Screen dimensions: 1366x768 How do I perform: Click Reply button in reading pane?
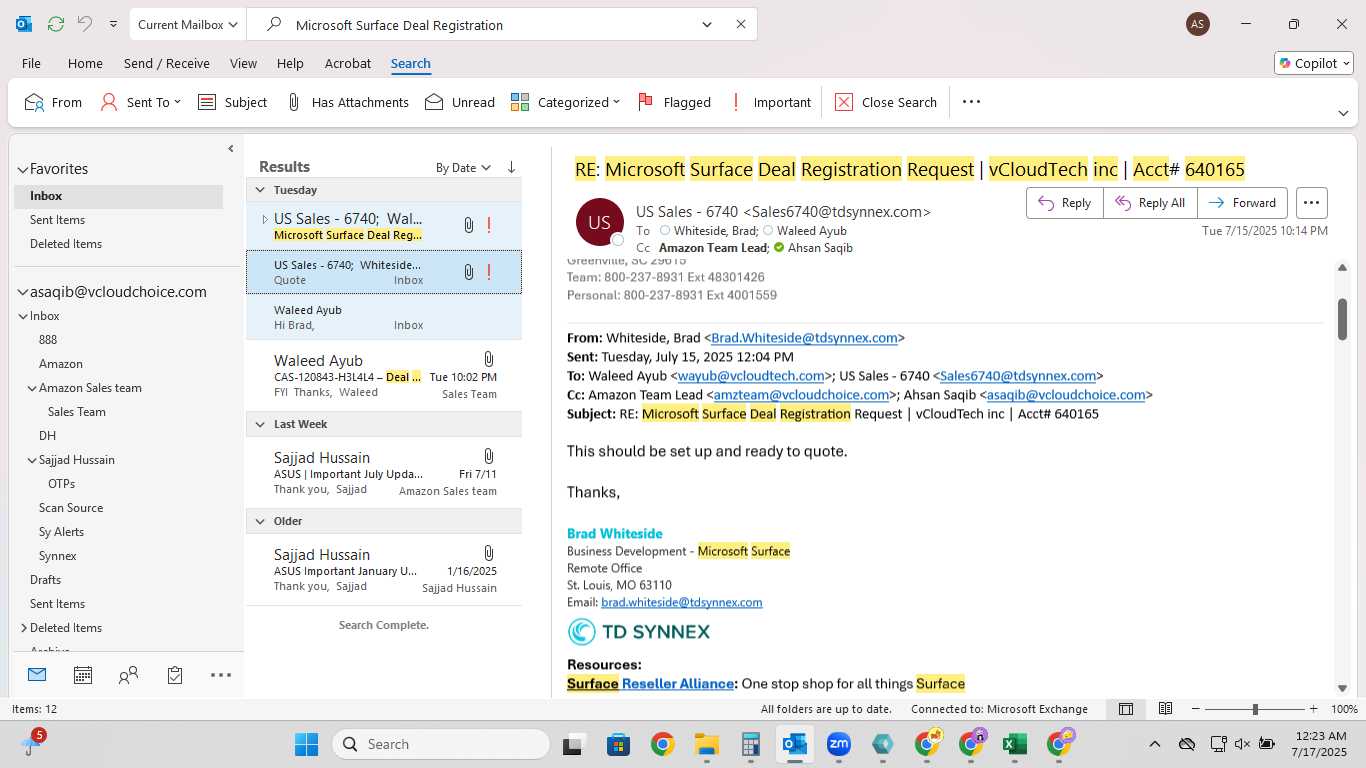point(1064,203)
